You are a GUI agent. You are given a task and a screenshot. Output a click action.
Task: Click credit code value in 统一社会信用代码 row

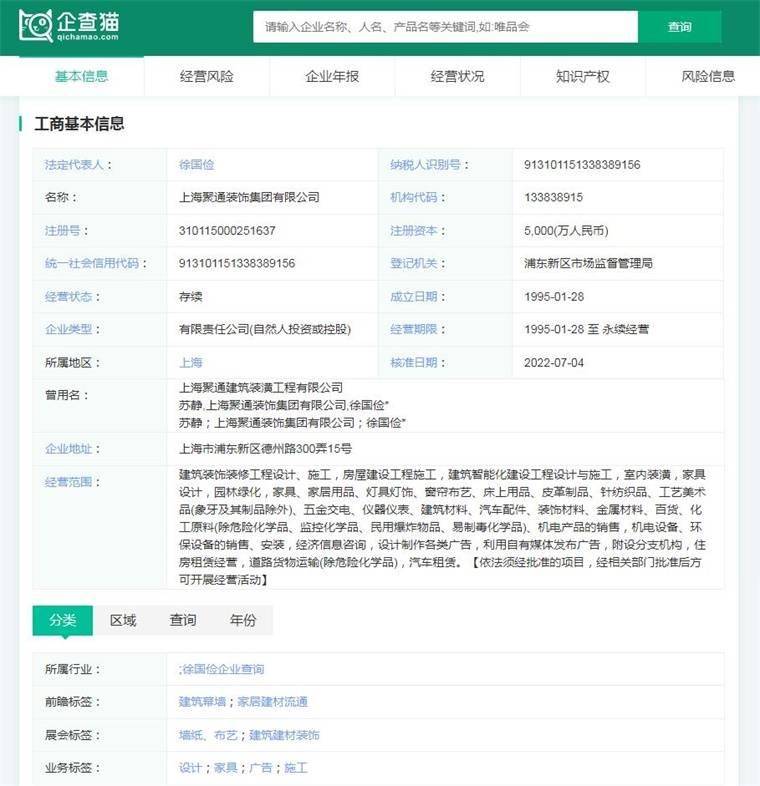point(237,263)
